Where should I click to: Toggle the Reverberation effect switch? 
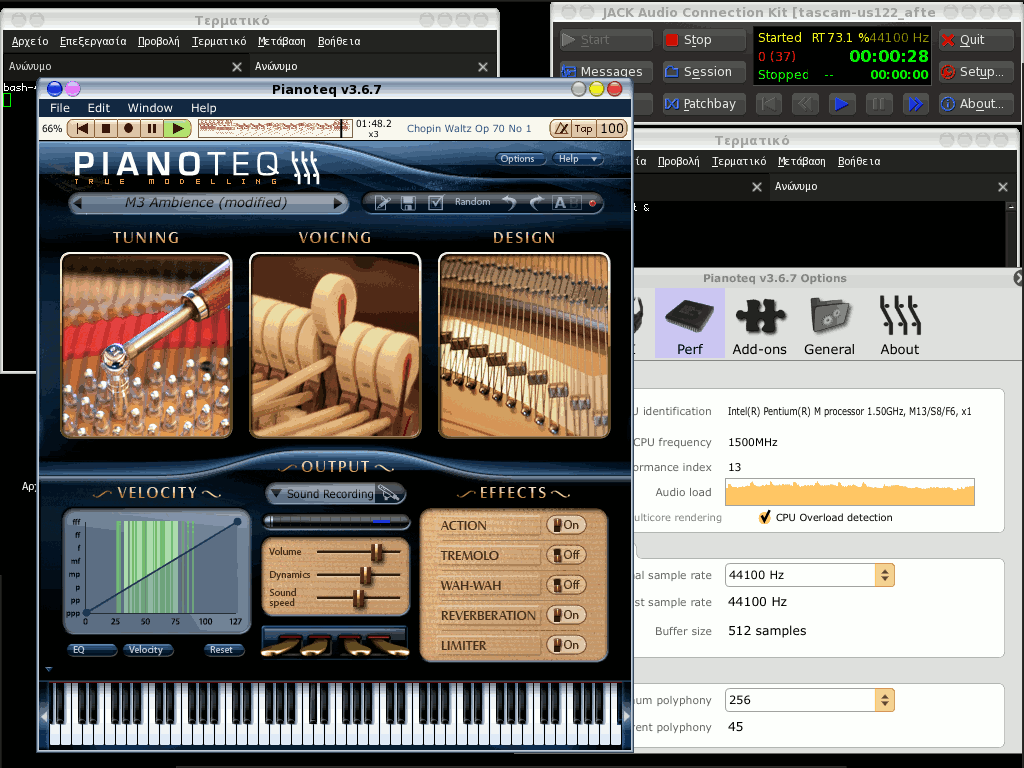click(x=566, y=615)
